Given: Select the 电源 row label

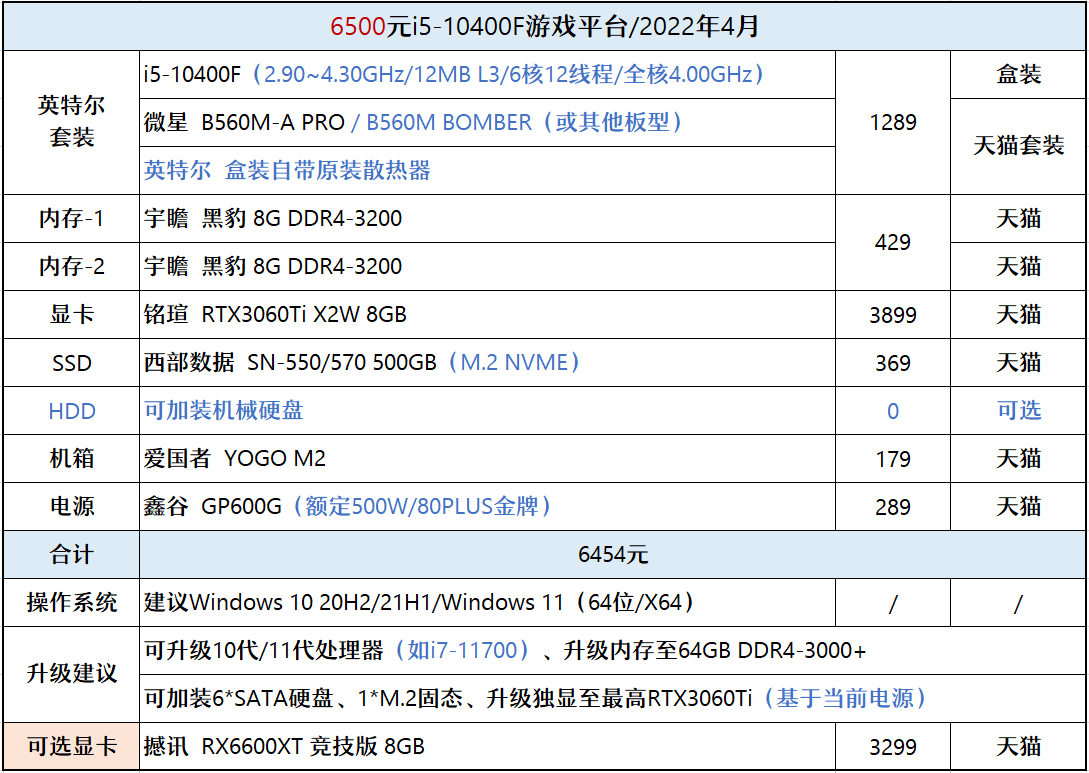Looking at the screenshot, I should (x=72, y=507).
